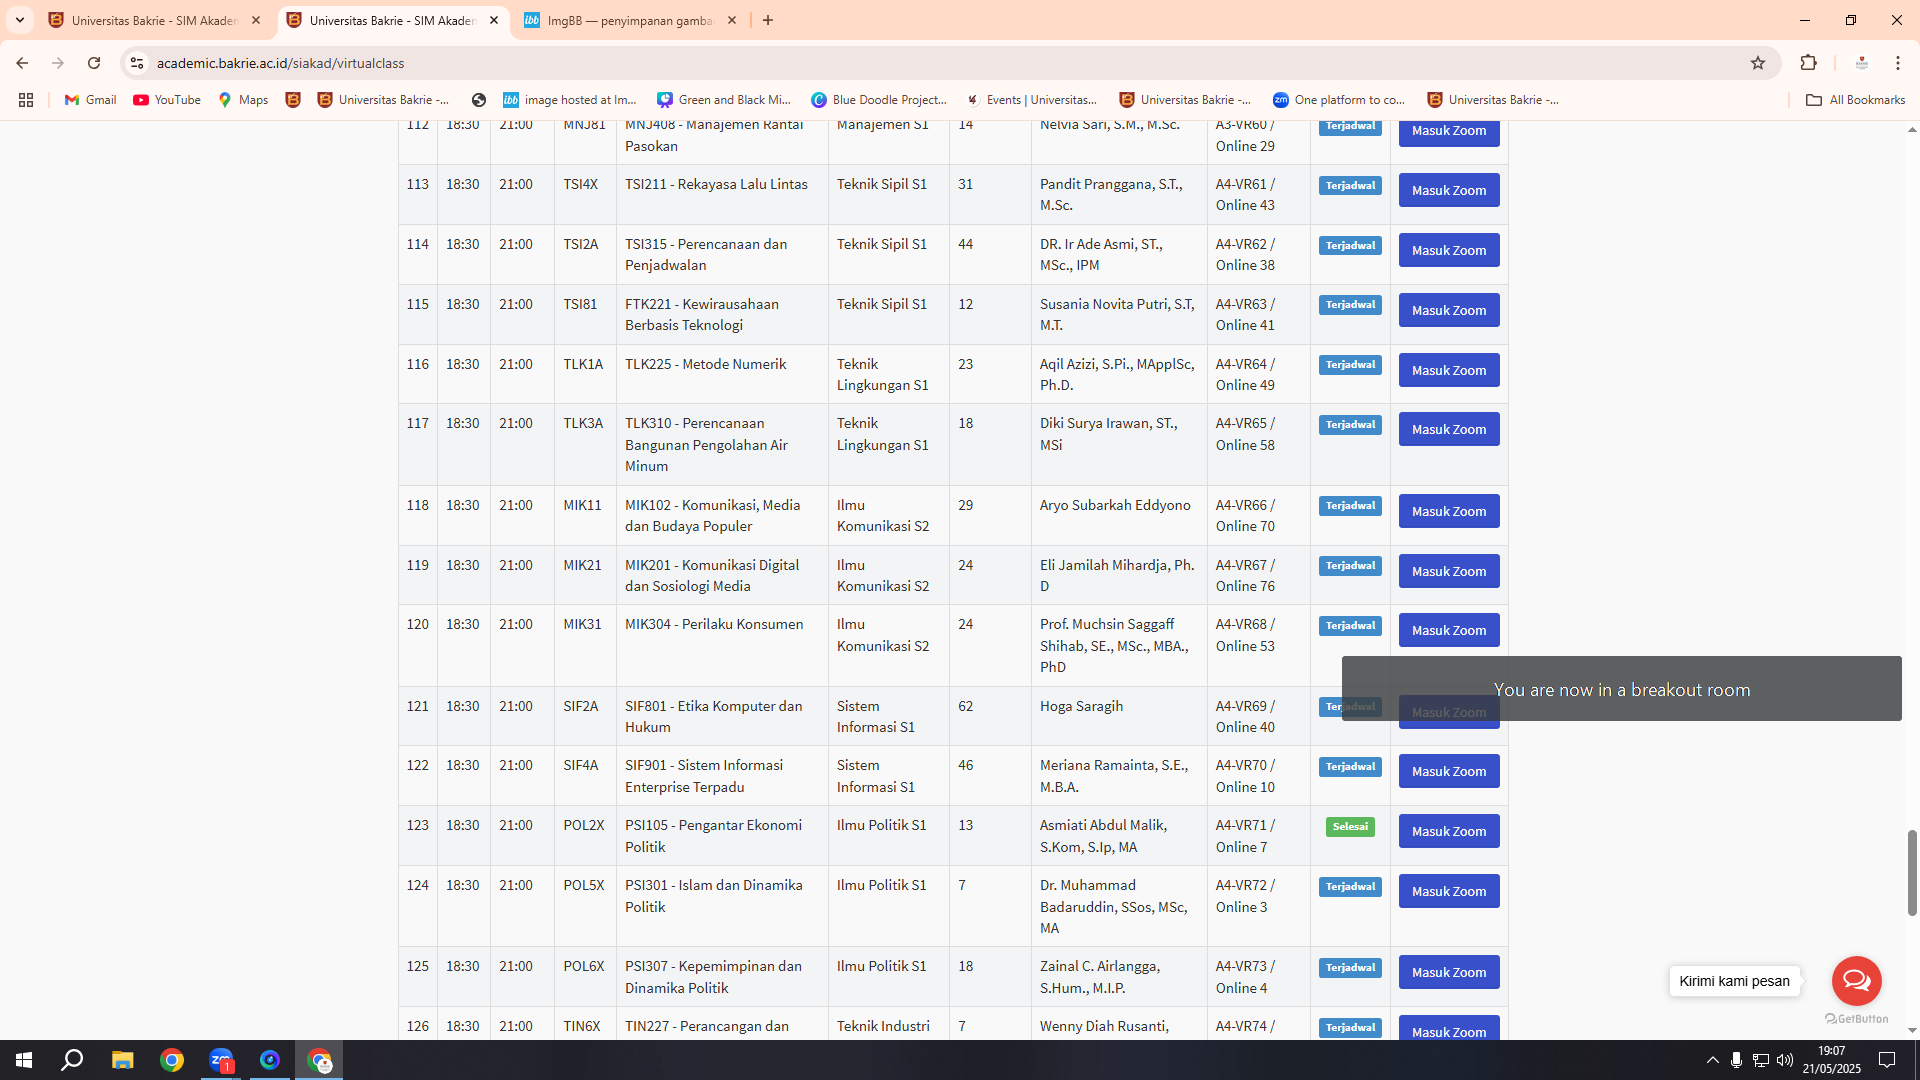Screen dimensions: 1920x1080
Task: Switch to the first Universitas Bakrie tab
Action: coord(155,20)
